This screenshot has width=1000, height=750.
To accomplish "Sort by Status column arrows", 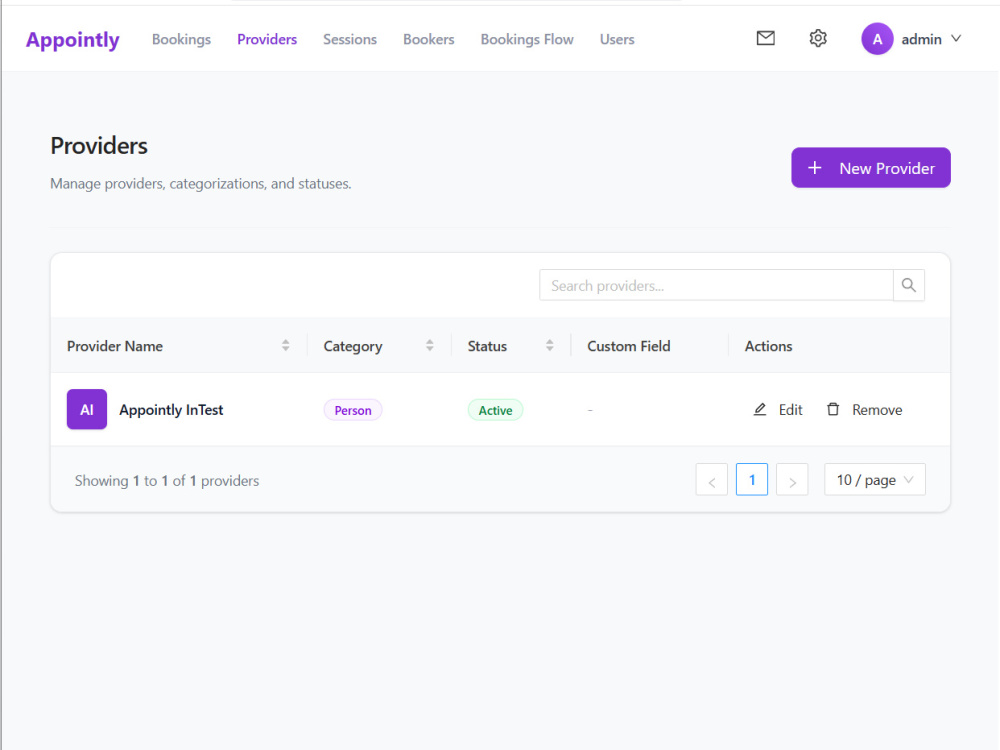I will click(x=550, y=346).
